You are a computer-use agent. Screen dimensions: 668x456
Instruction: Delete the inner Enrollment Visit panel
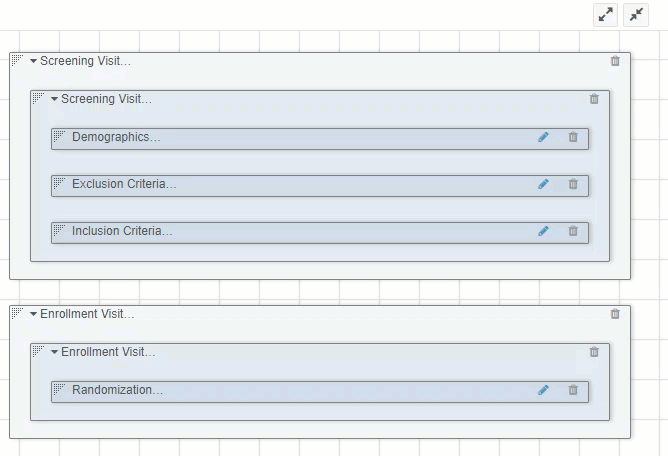tap(594, 352)
